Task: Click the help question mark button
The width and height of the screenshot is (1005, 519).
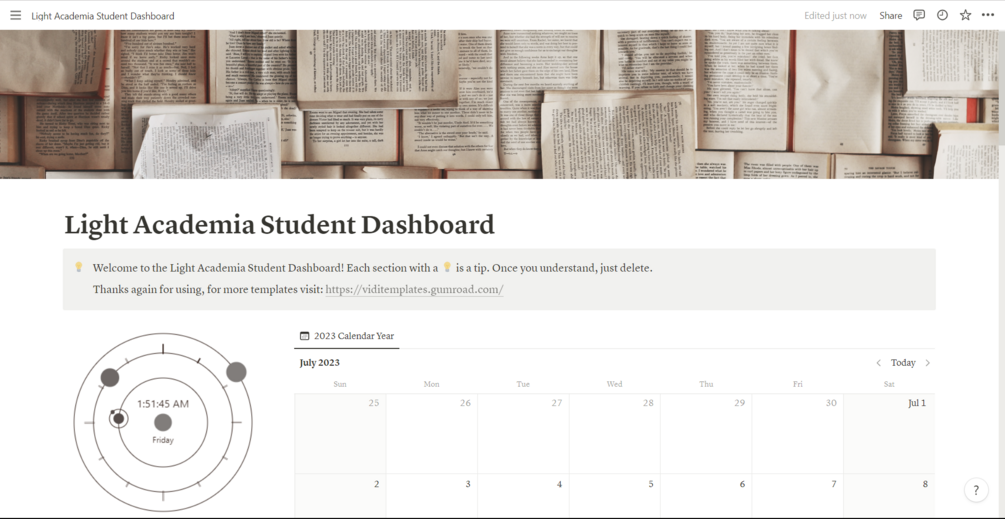Action: point(976,490)
